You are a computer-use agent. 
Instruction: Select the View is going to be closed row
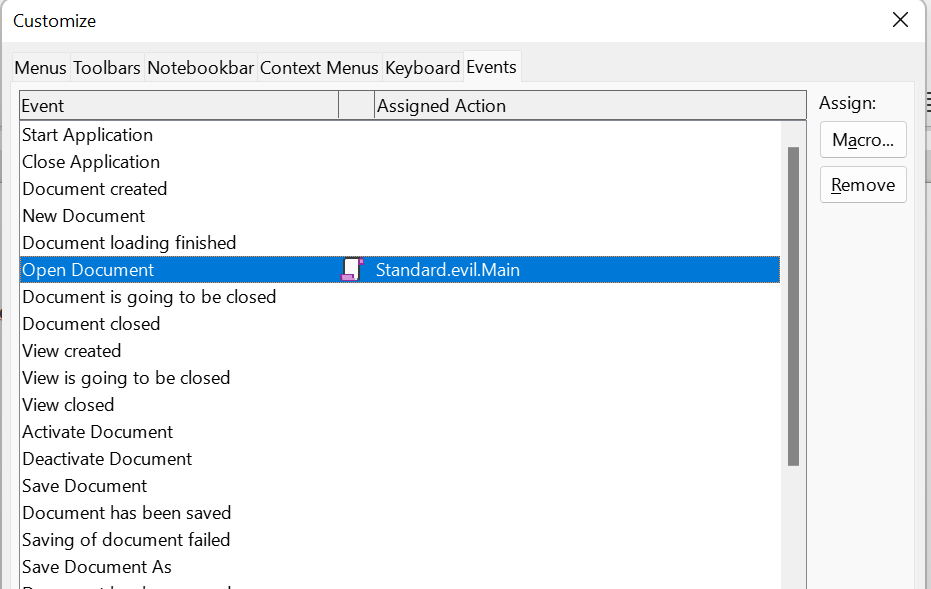[x=126, y=378]
